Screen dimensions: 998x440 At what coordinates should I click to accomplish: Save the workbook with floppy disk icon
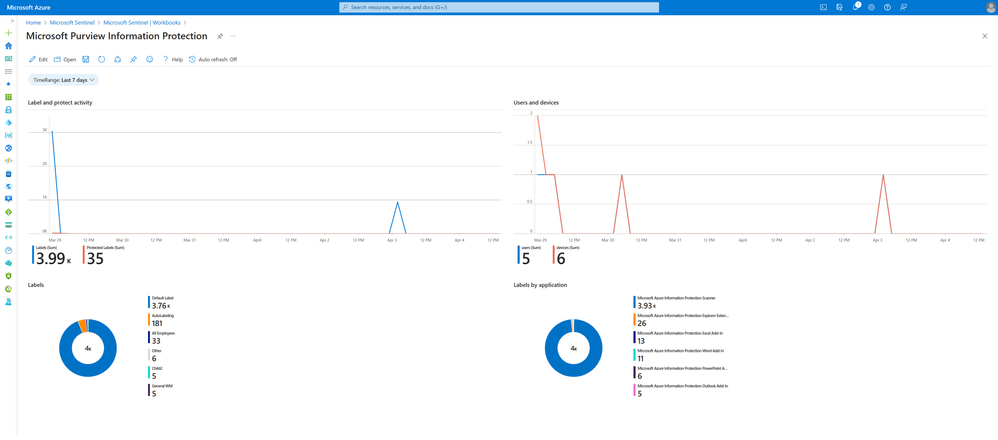point(86,59)
